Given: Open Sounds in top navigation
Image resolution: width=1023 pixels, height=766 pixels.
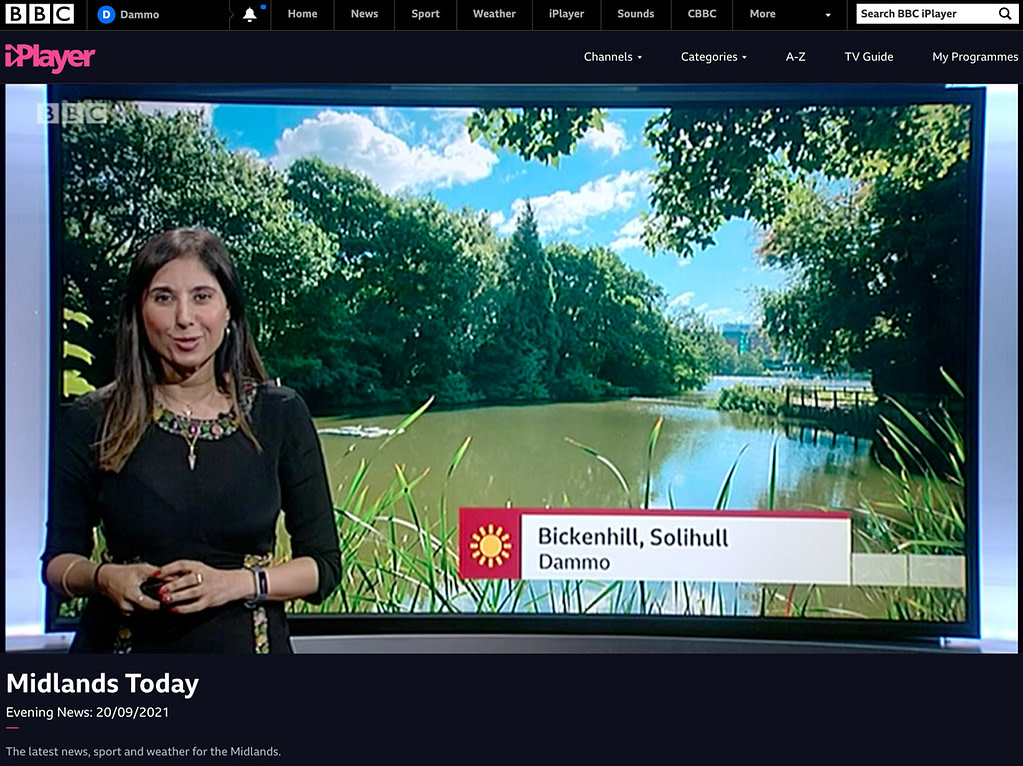Looking at the screenshot, I should pos(635,14).
